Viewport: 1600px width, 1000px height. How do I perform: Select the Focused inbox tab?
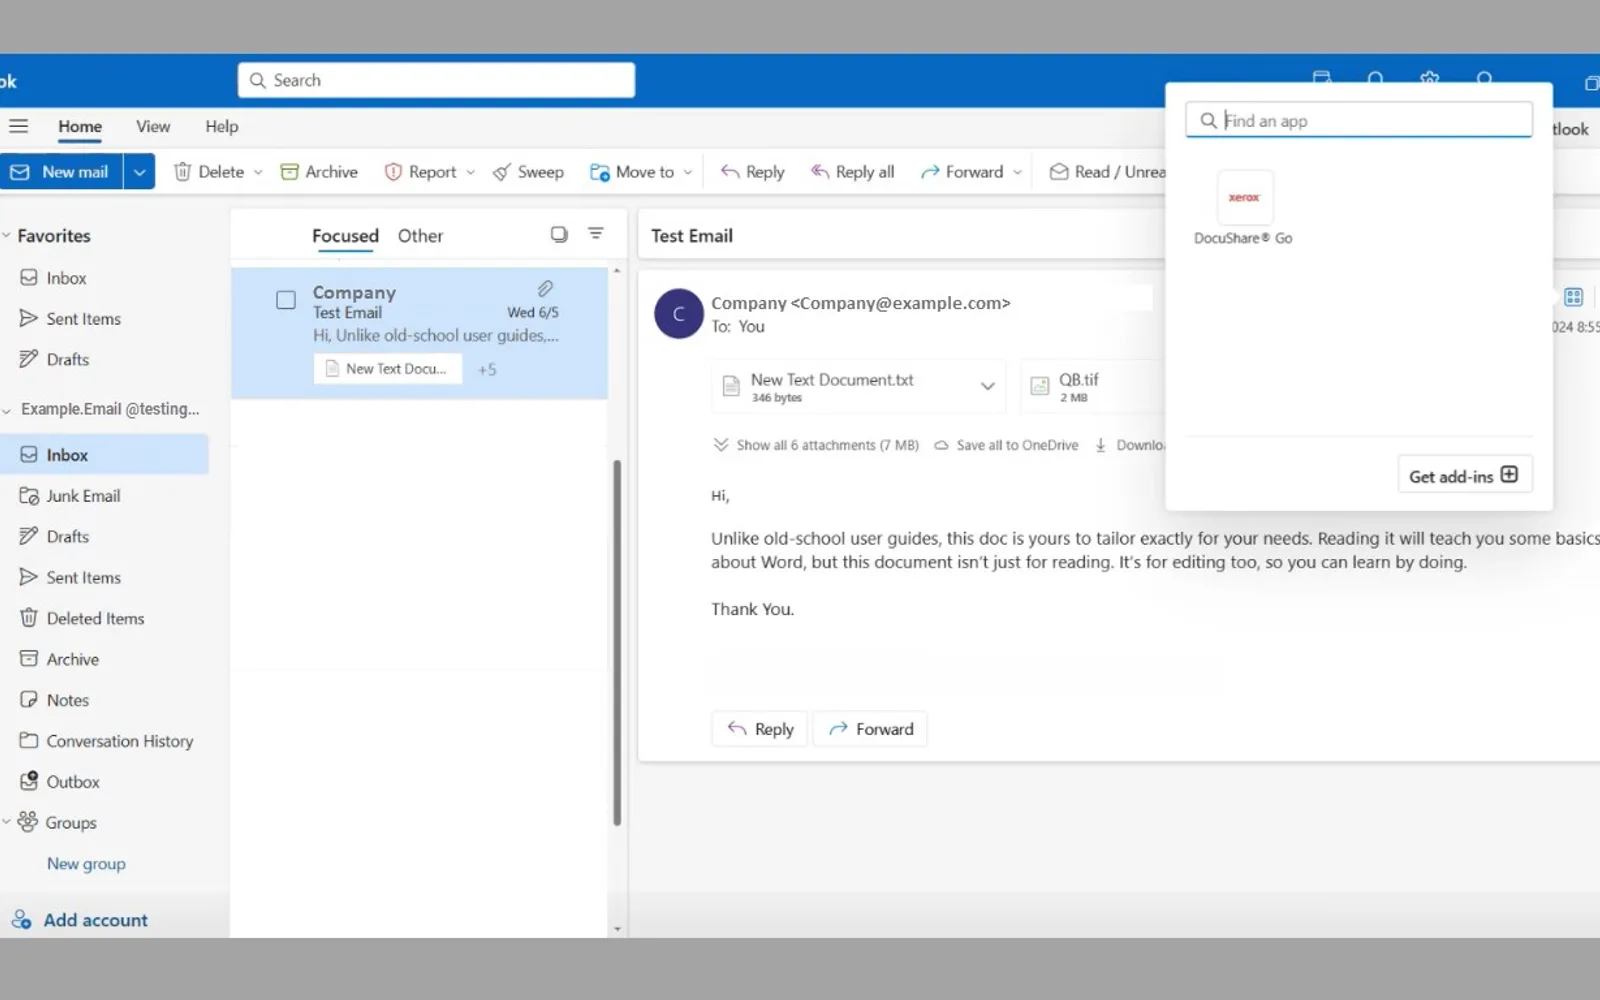345,236
